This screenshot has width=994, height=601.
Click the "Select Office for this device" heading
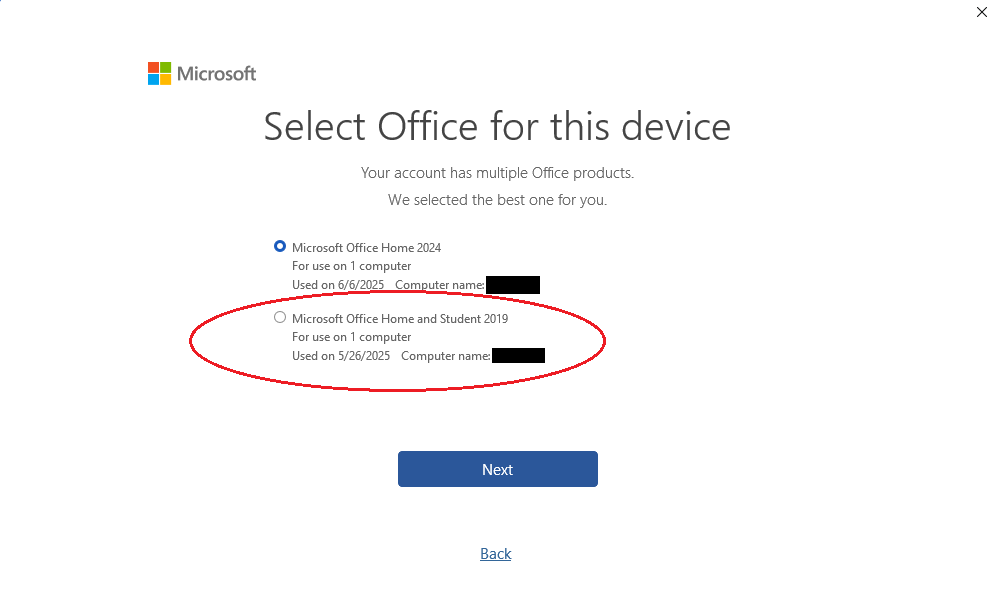pyautogui.click(x=497, y=126)
